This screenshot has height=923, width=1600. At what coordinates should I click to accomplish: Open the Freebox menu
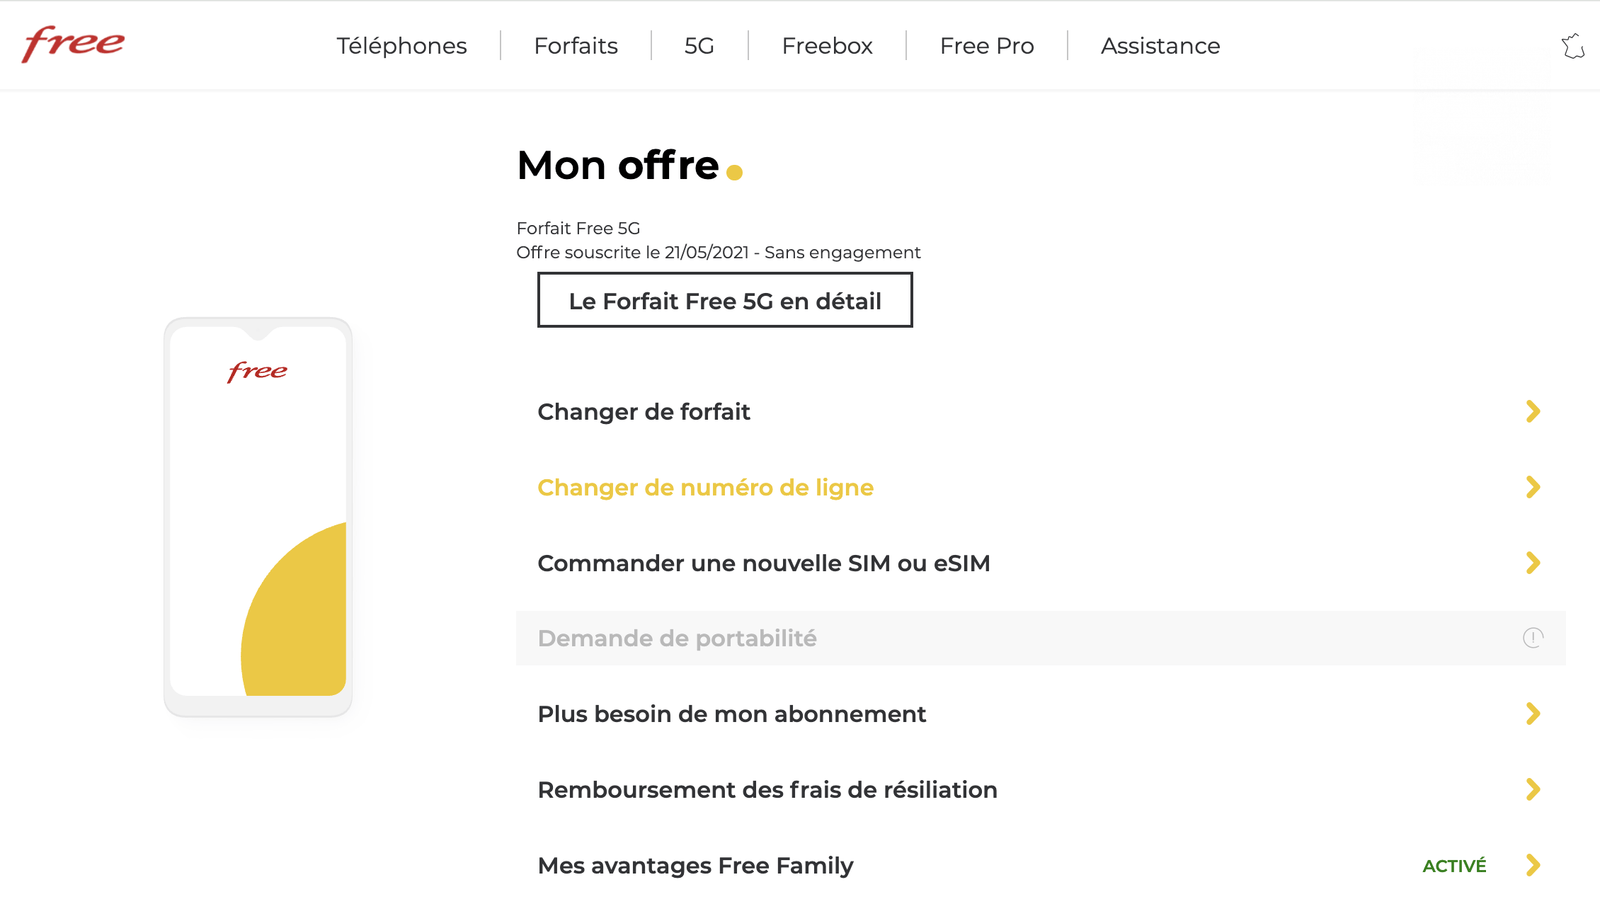[827, 46]
